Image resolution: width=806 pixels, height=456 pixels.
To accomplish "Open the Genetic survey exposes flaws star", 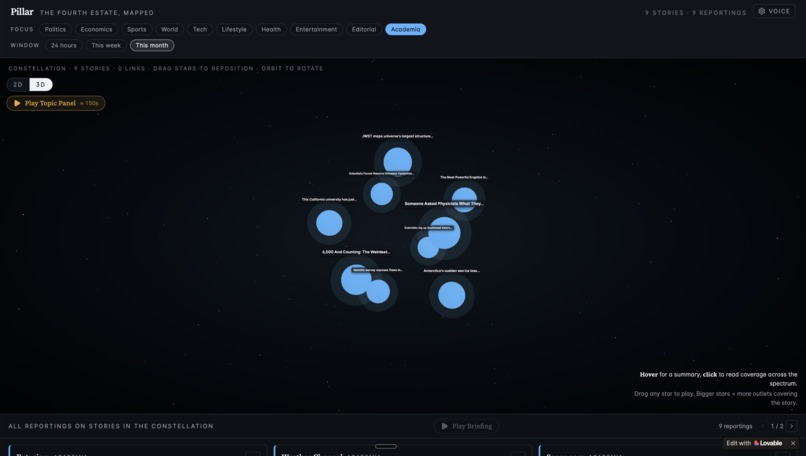I will pyautogui.click(x=380, y=293).
